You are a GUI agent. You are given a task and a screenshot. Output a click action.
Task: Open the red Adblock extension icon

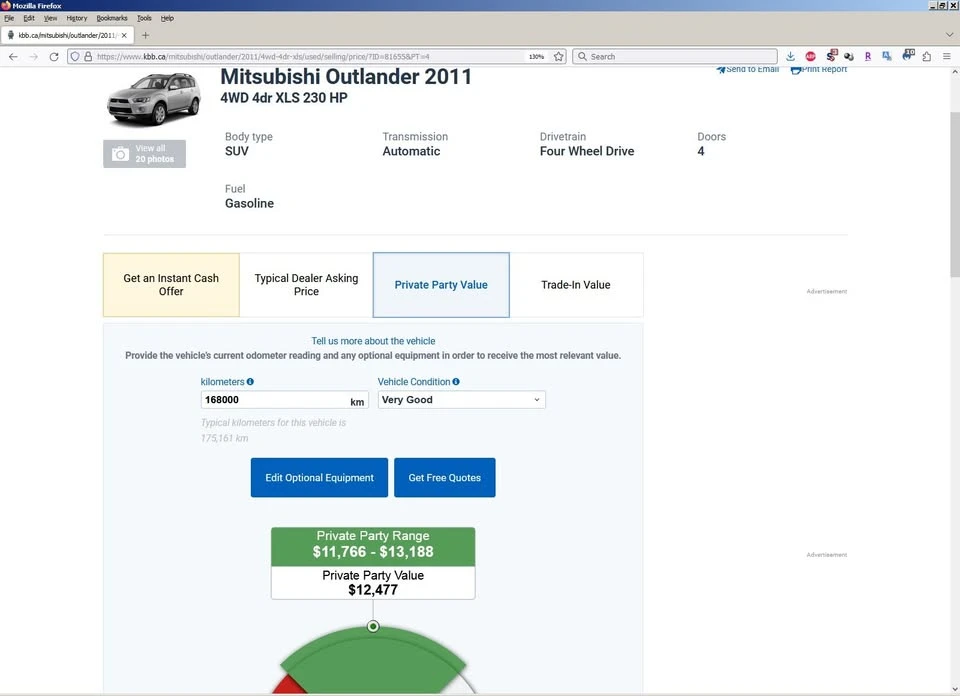(810, 56)
